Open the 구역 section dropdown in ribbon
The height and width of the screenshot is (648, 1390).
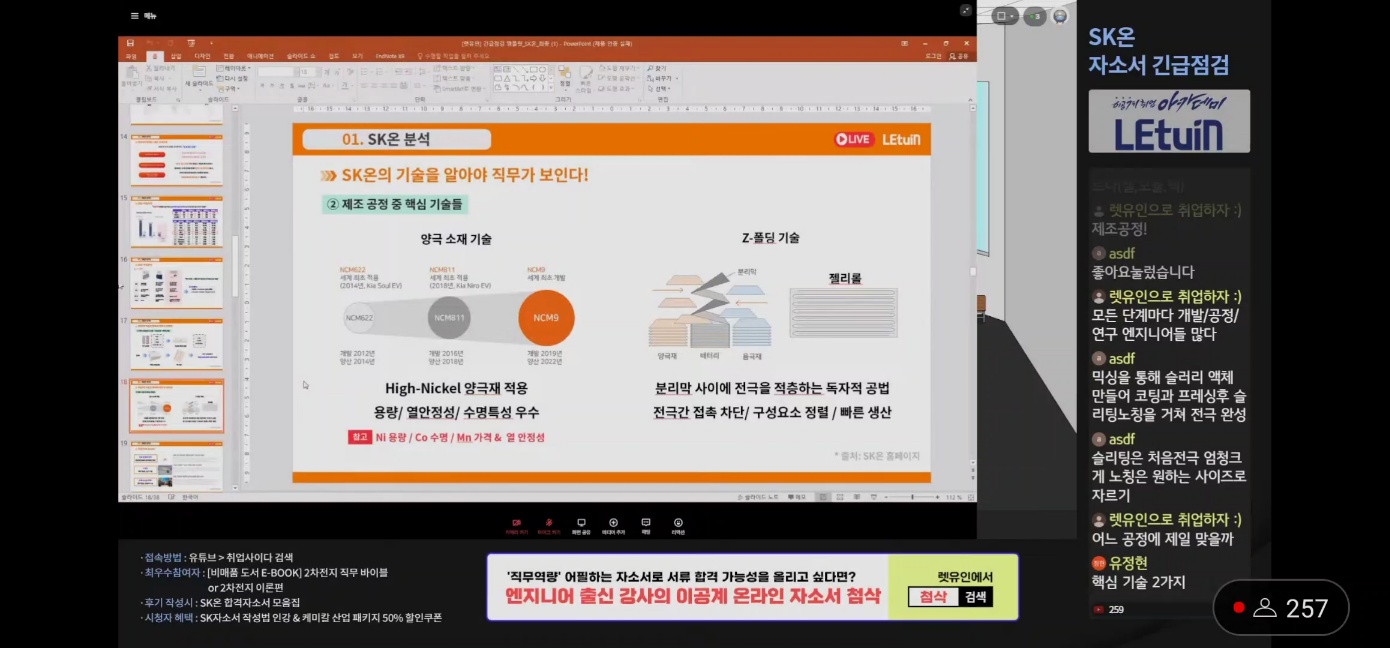231,88
